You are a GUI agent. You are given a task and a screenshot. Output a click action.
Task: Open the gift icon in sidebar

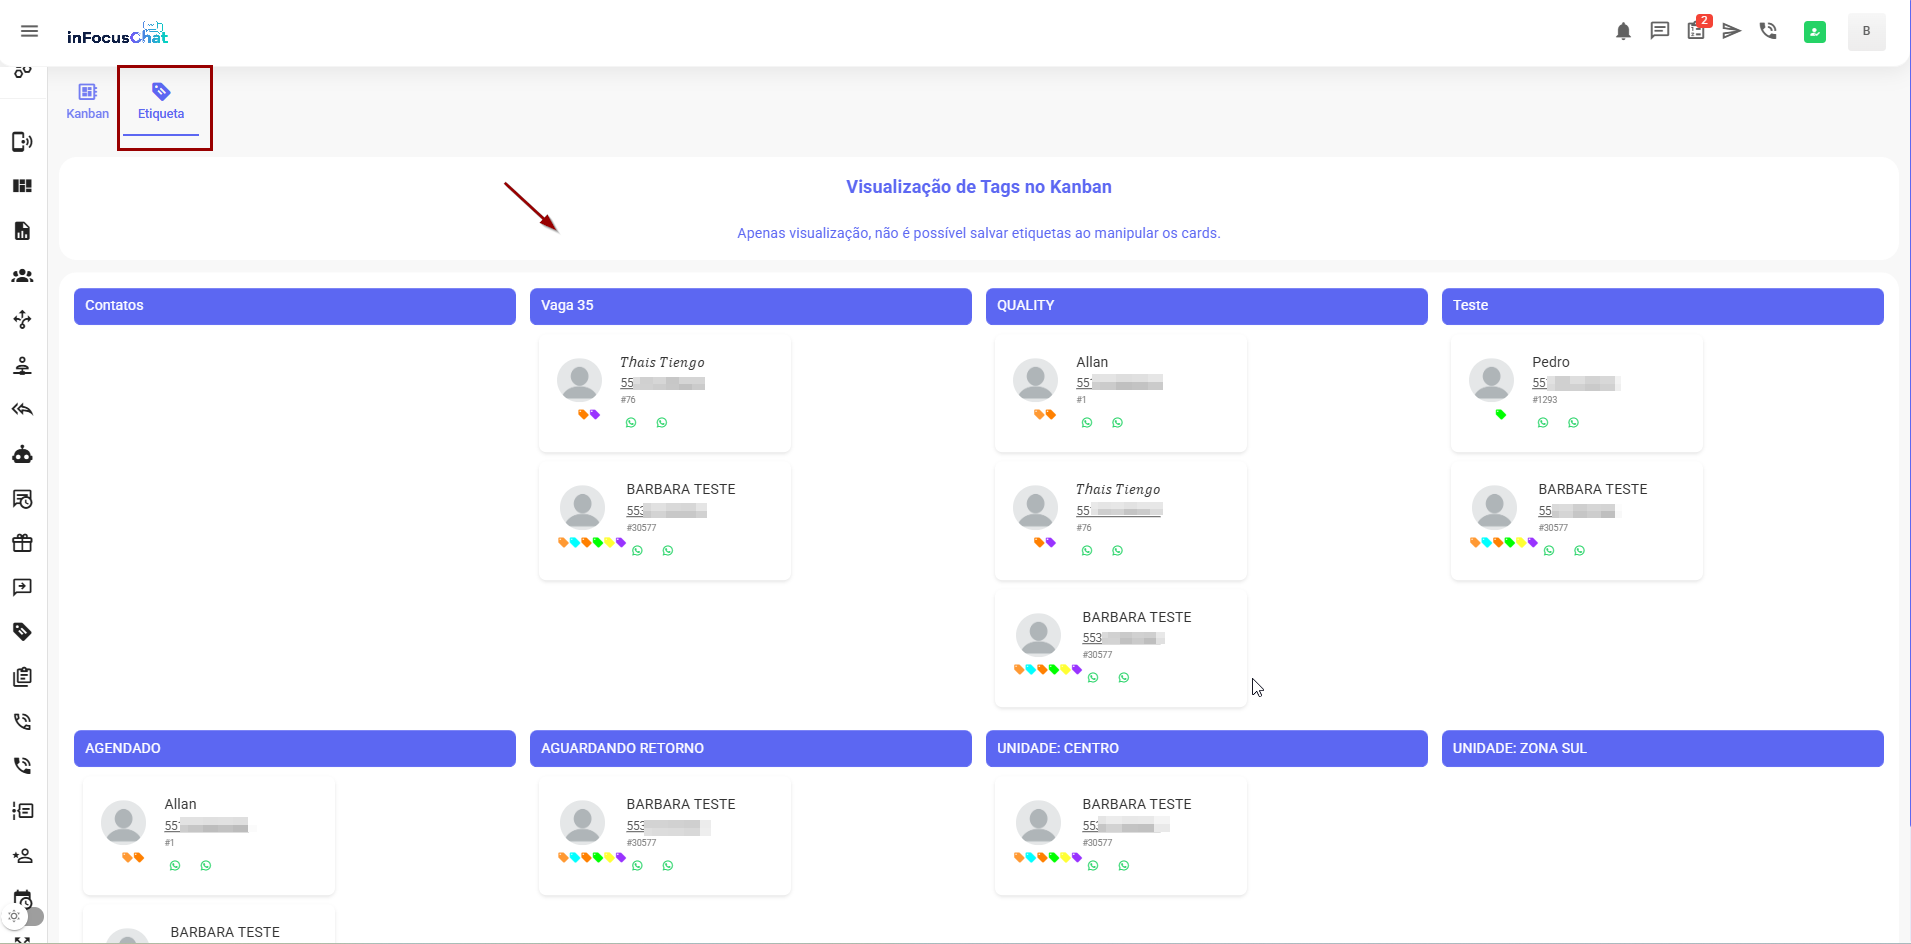click(22, 543)
